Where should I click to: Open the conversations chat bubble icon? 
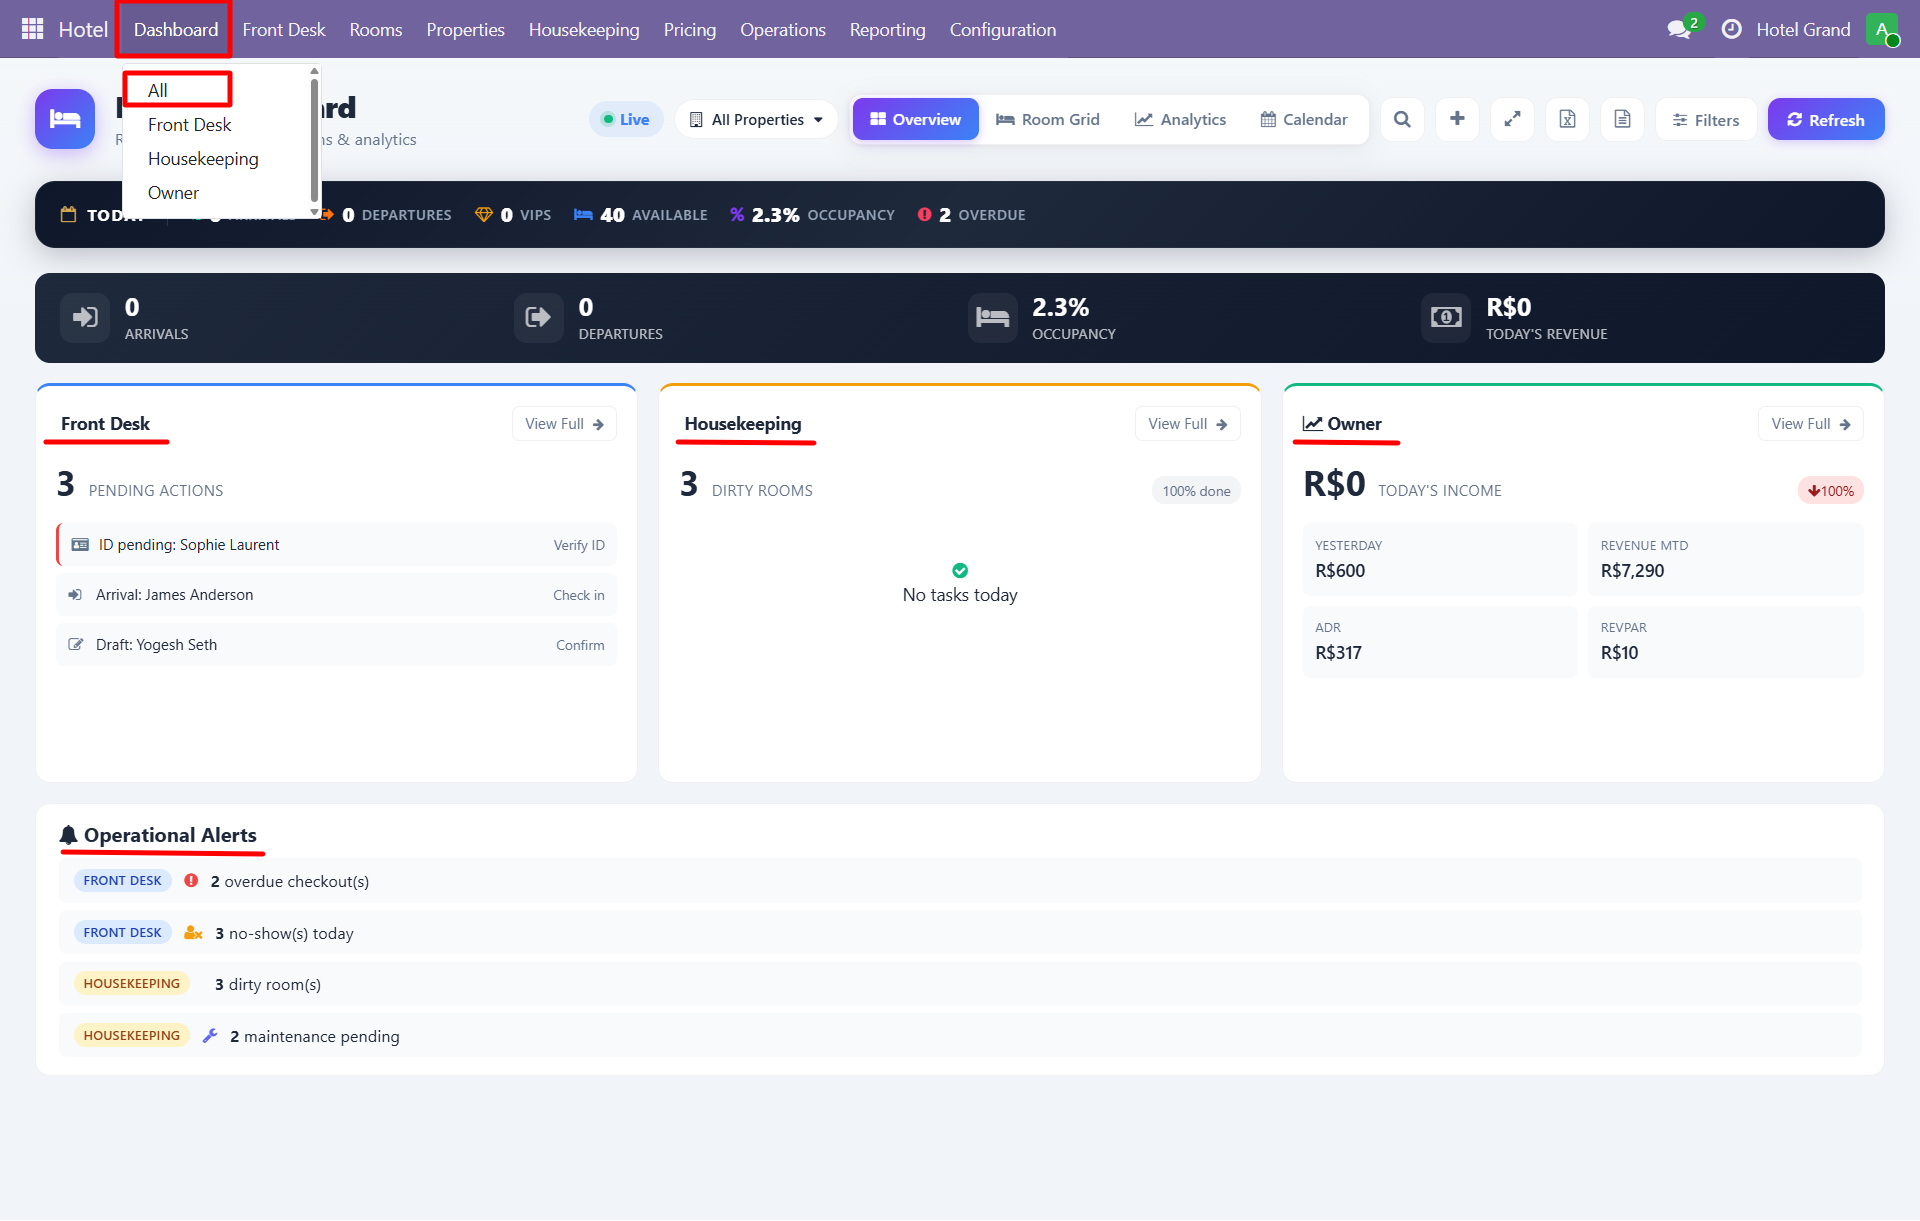pyautogui.click(x=1679, y=30)
